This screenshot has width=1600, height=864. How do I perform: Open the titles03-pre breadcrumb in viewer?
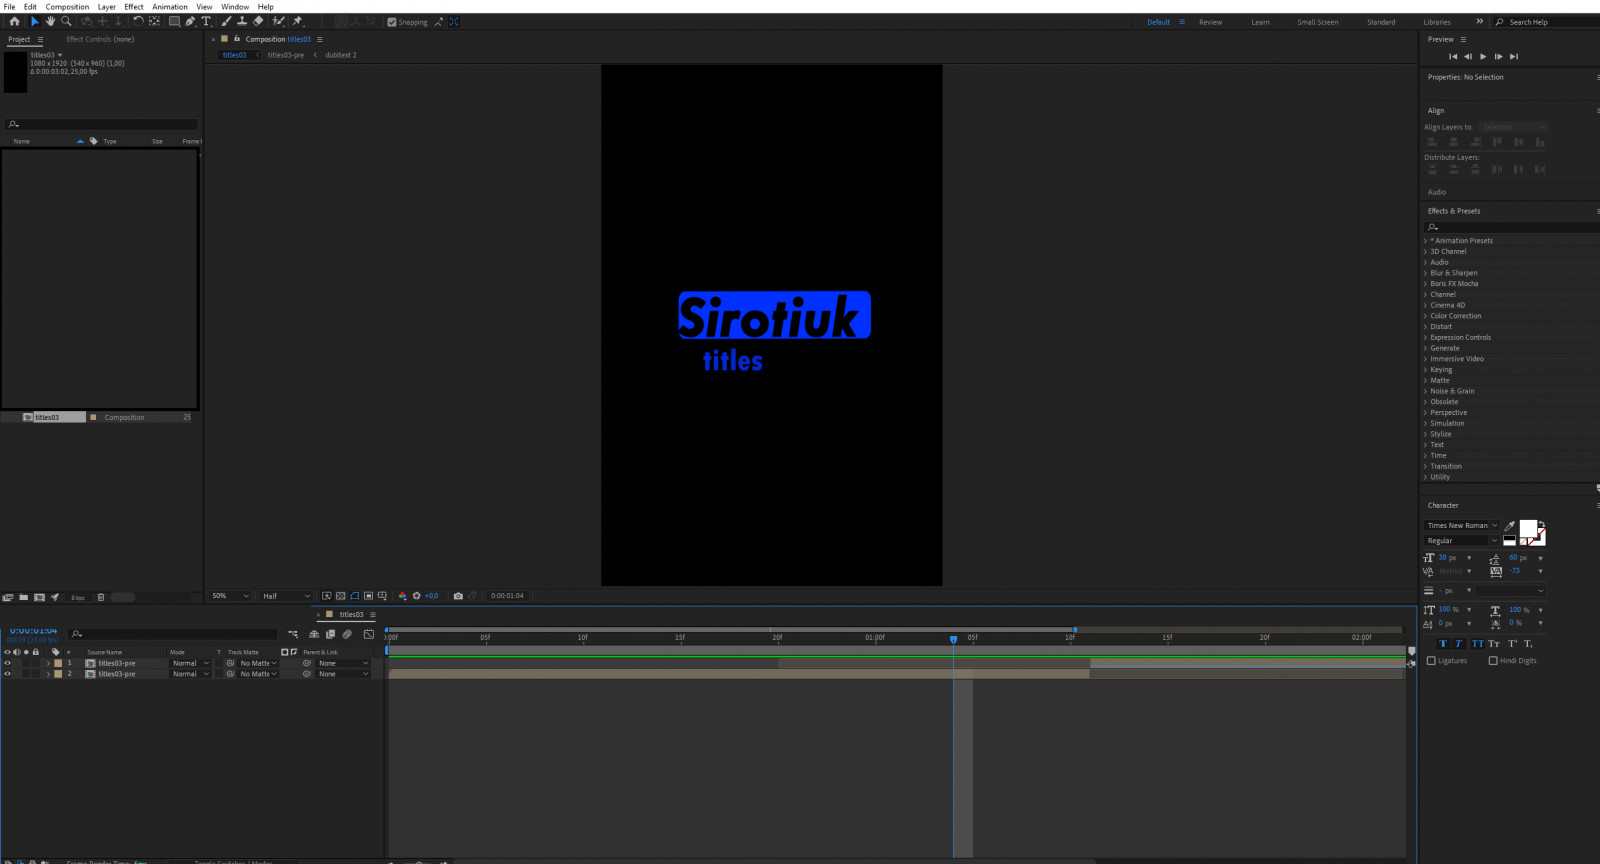tap(286, 55)
